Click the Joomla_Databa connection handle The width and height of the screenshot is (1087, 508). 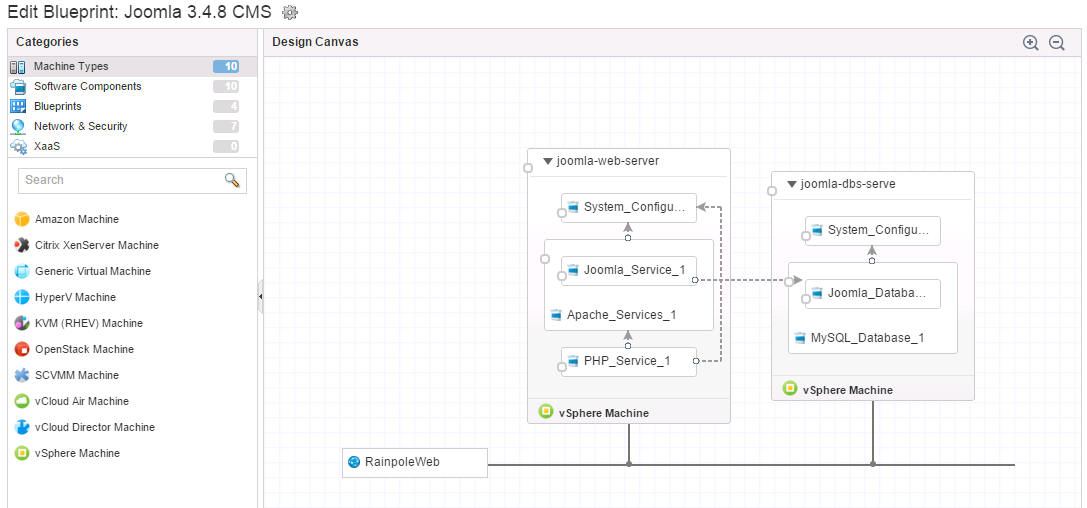coord(806,299)
